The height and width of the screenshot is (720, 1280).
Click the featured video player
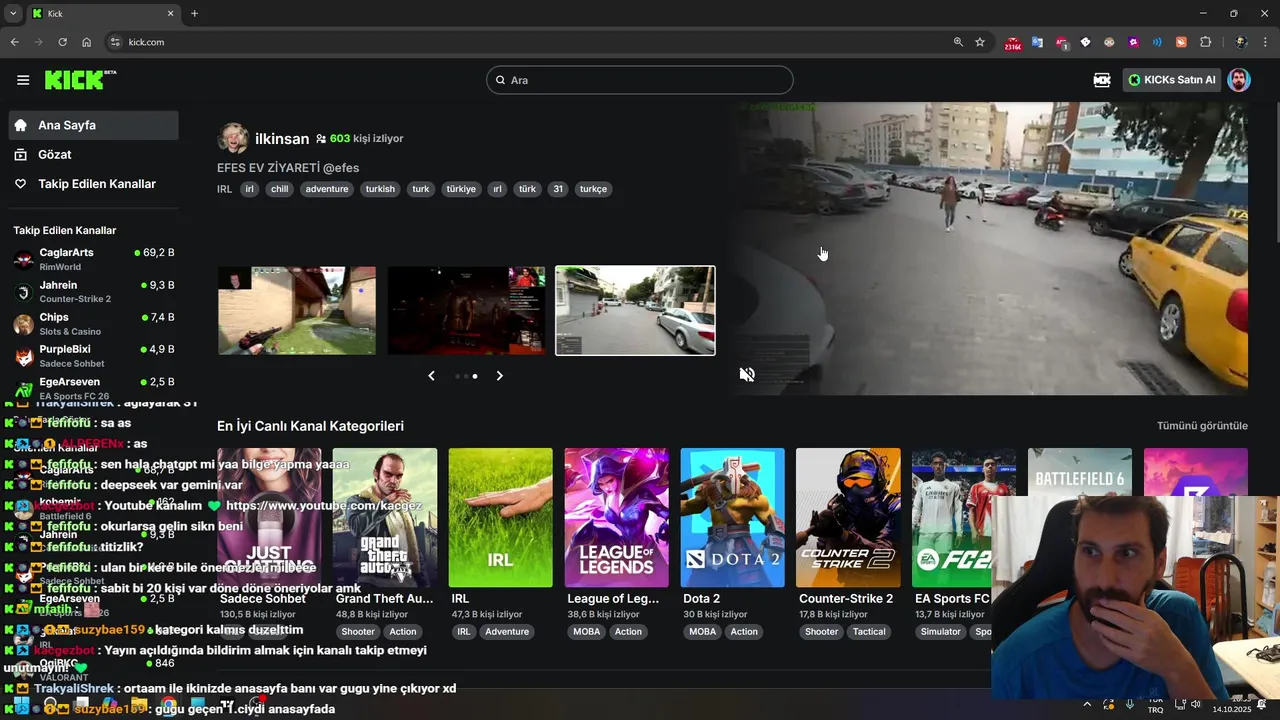tap(992, 248)
